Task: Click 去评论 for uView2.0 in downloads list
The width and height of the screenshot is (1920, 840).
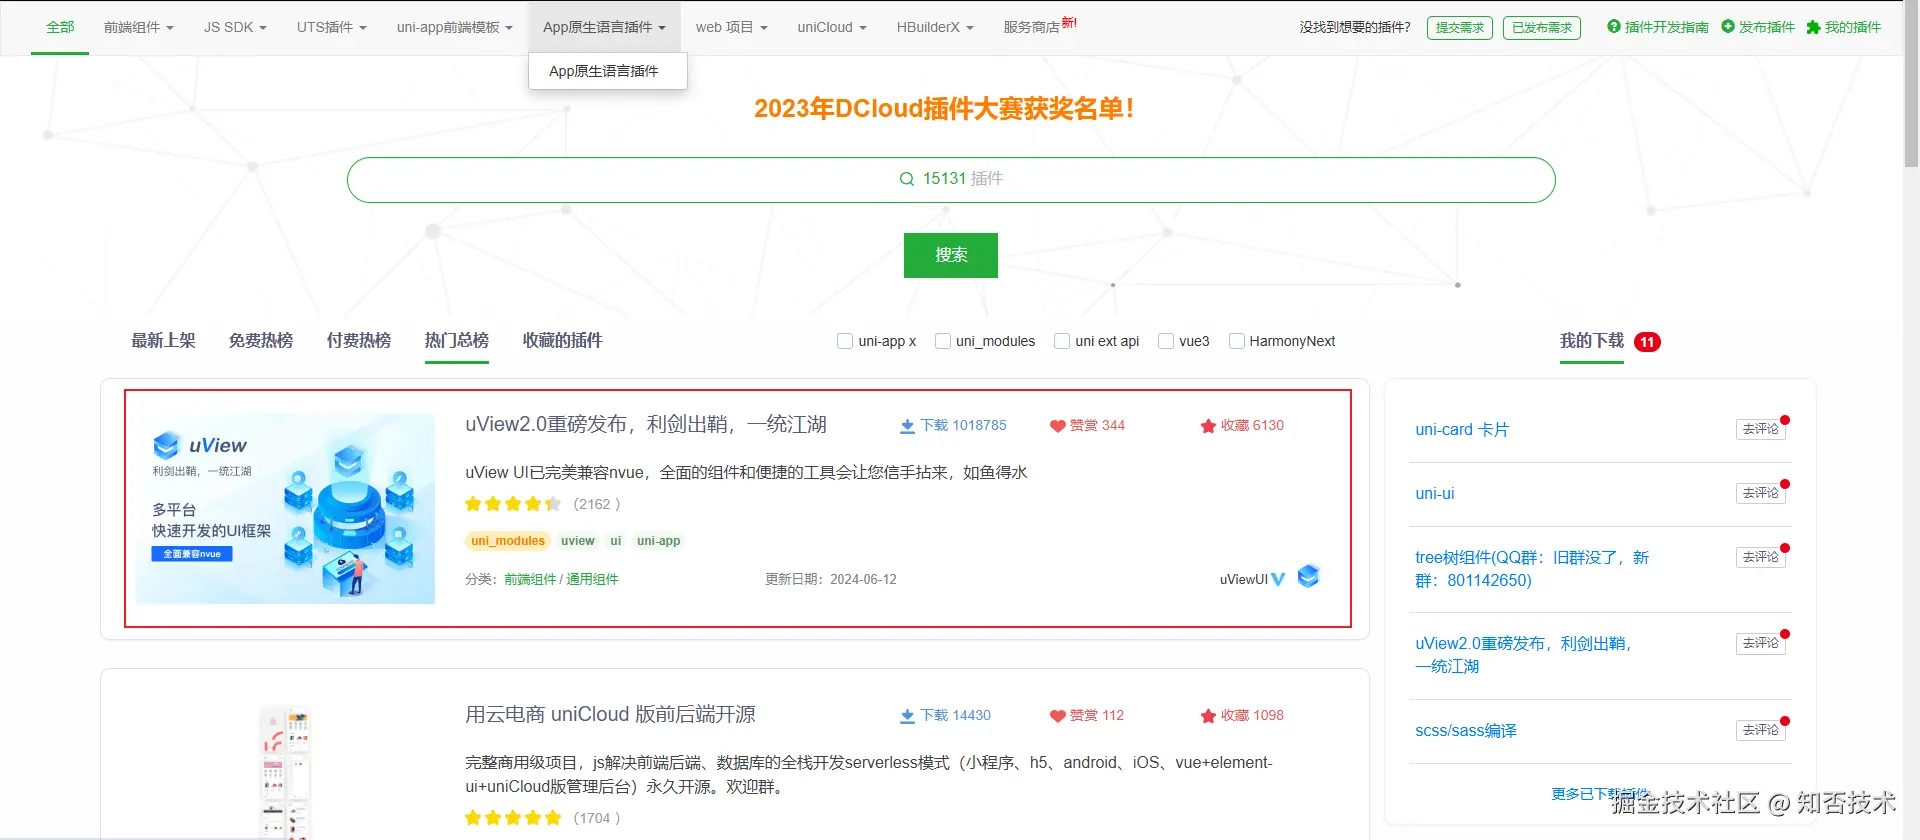Action: pyautogui.click(x=1761, y=643)
